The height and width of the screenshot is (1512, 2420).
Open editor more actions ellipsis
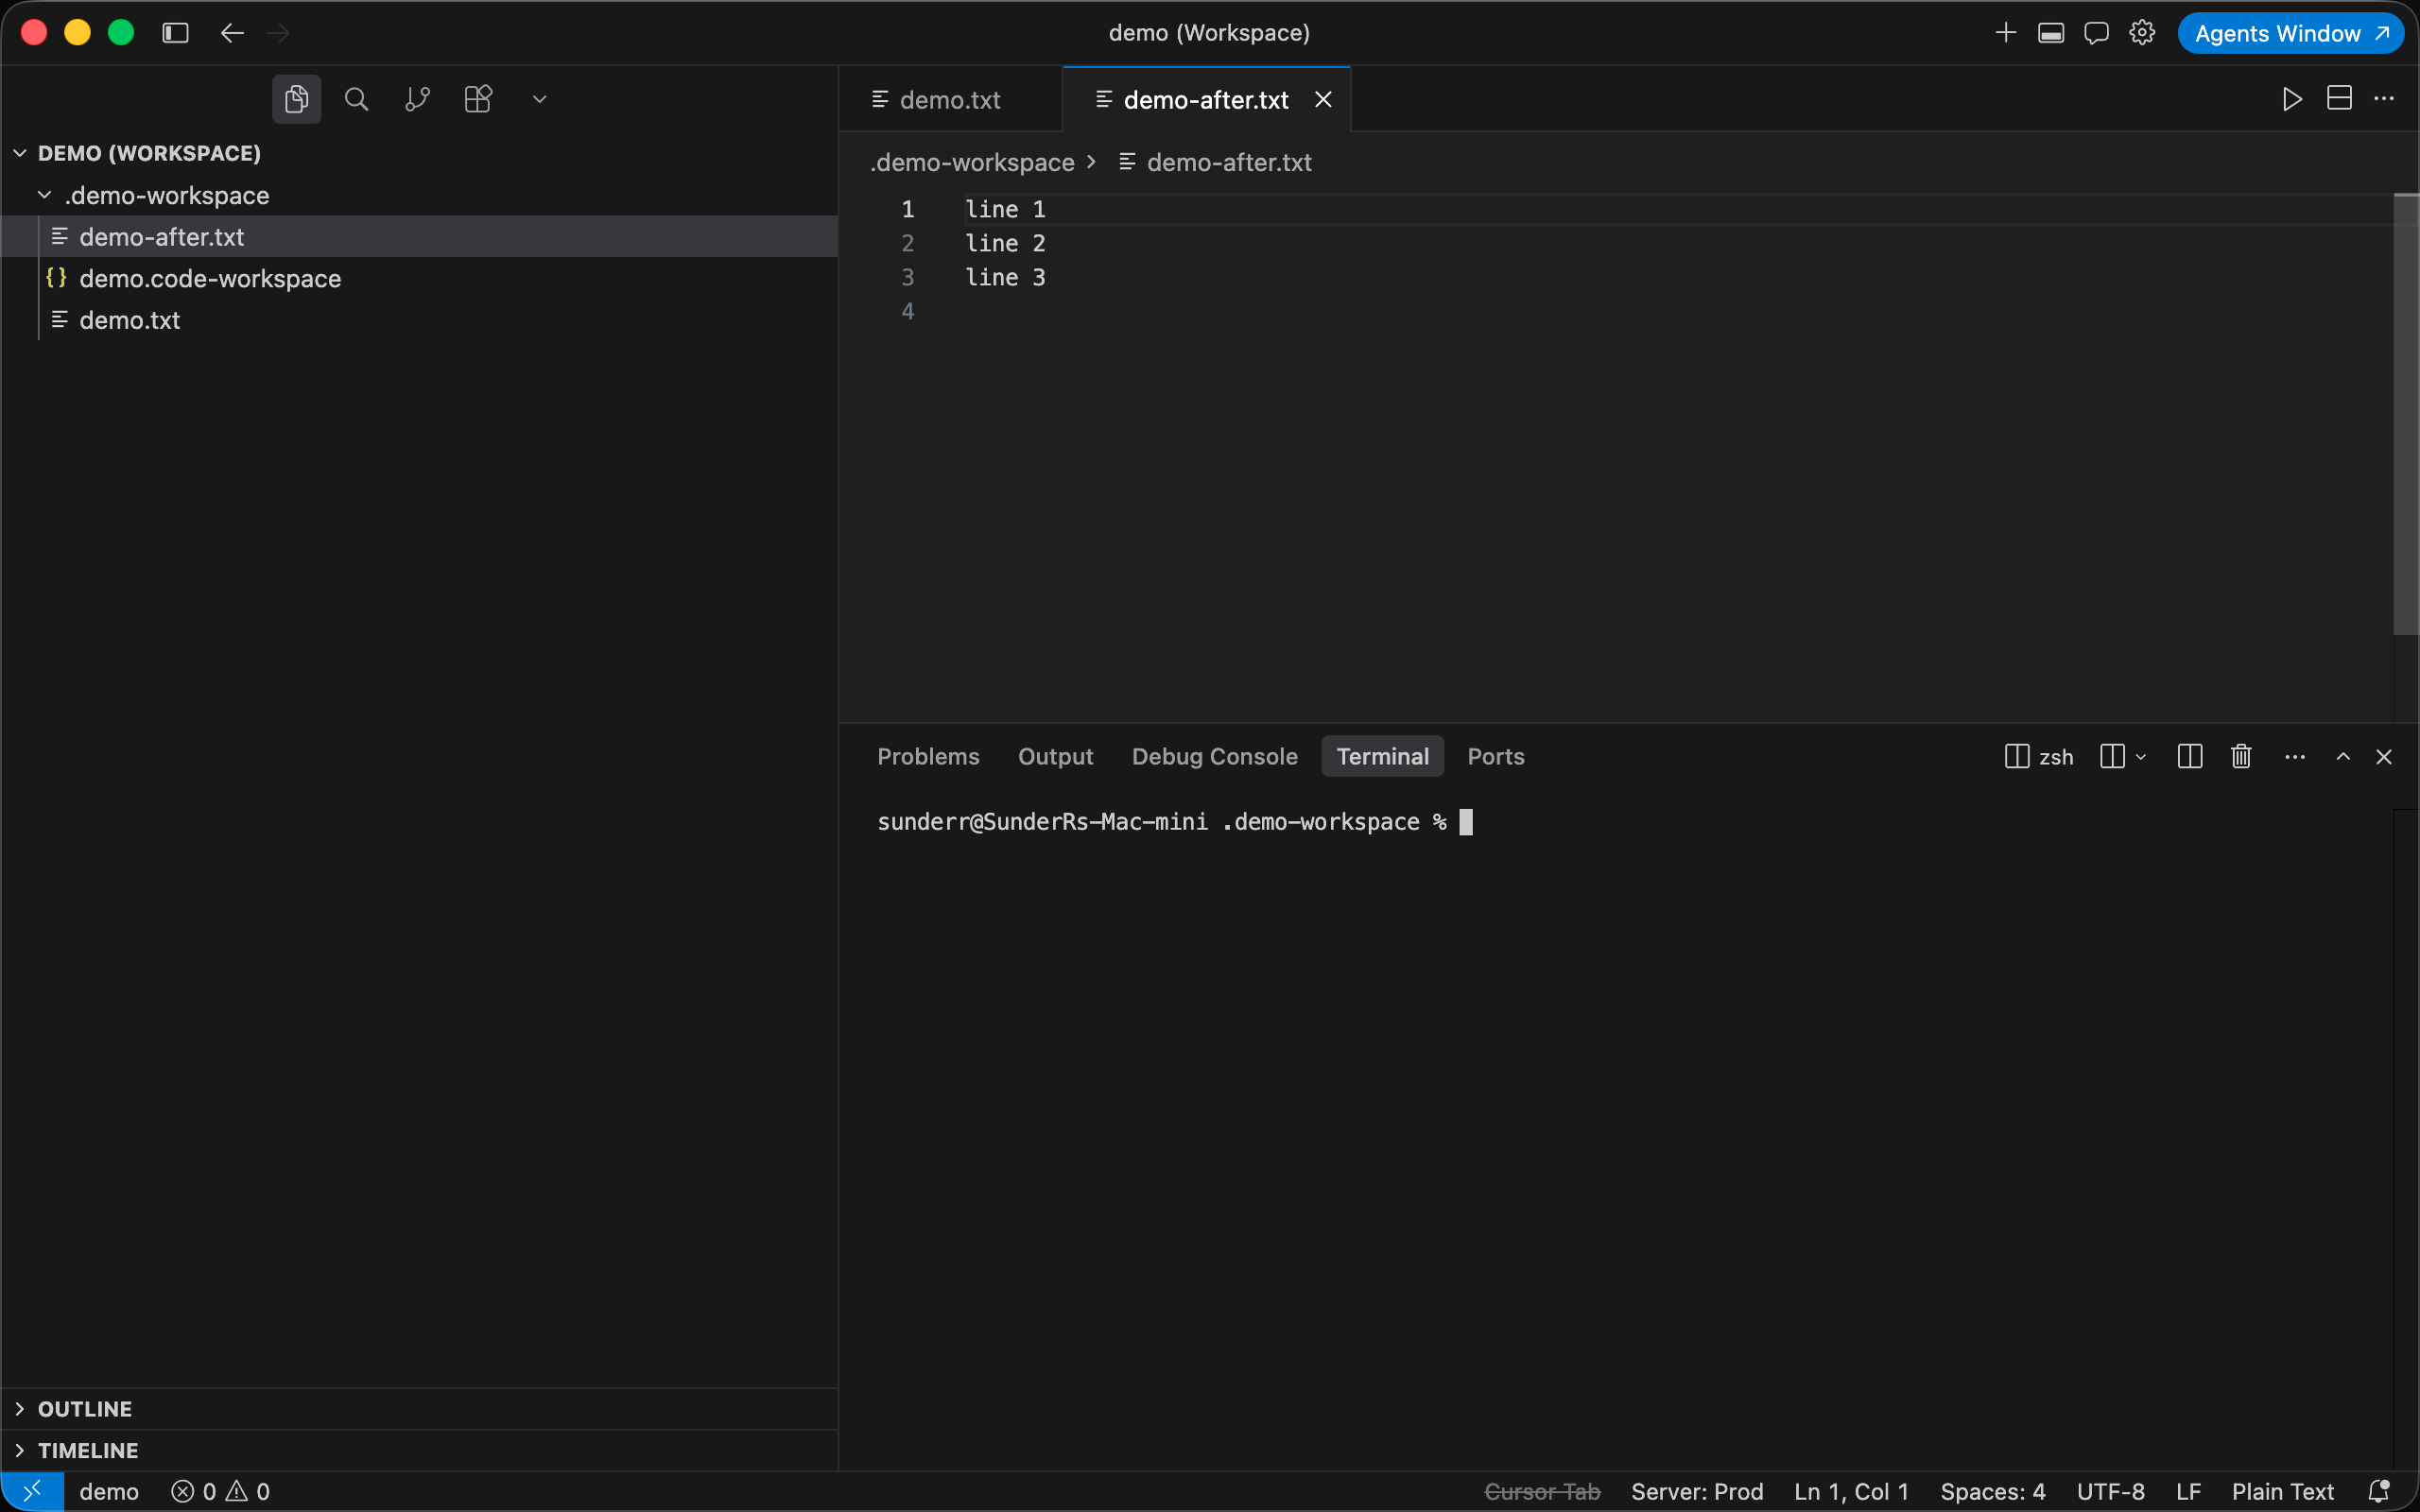(x=2384, y=99)
